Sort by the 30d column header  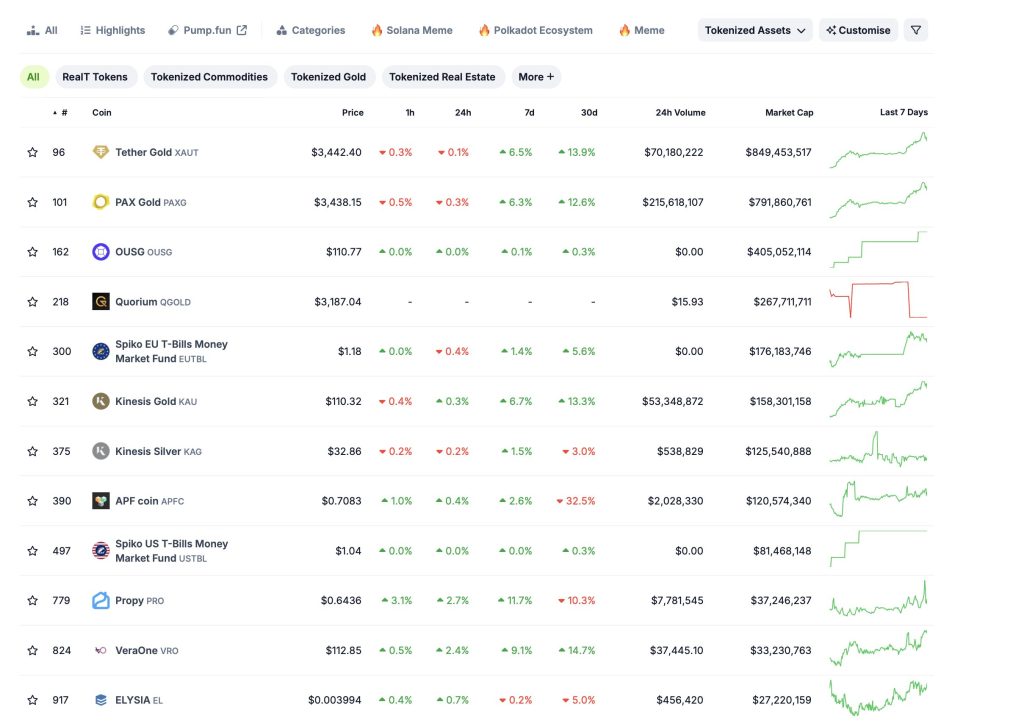[x=589, y=112]
